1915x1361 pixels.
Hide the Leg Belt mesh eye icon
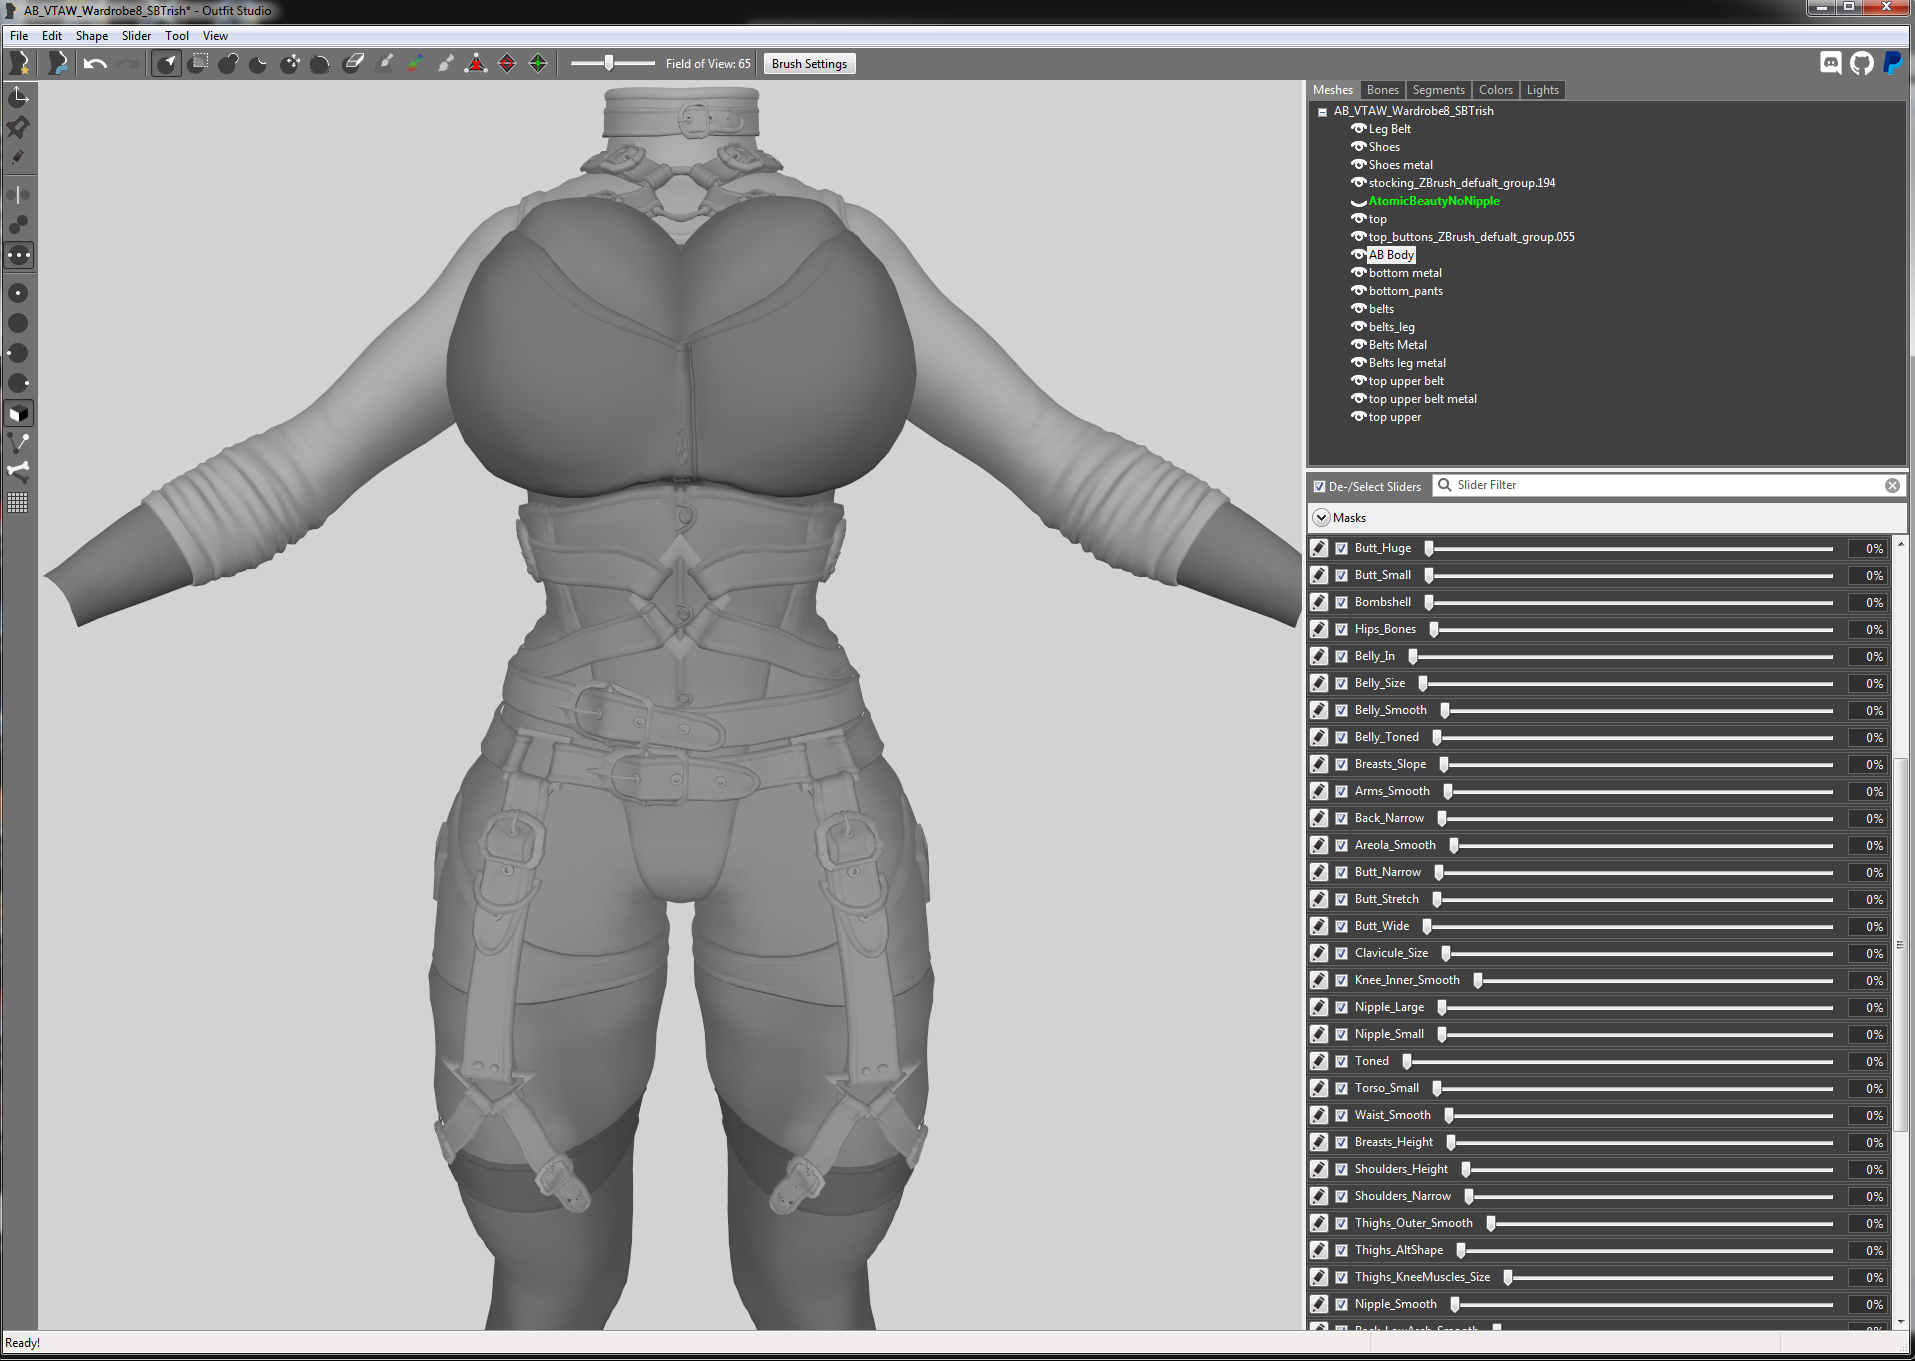1358,129
